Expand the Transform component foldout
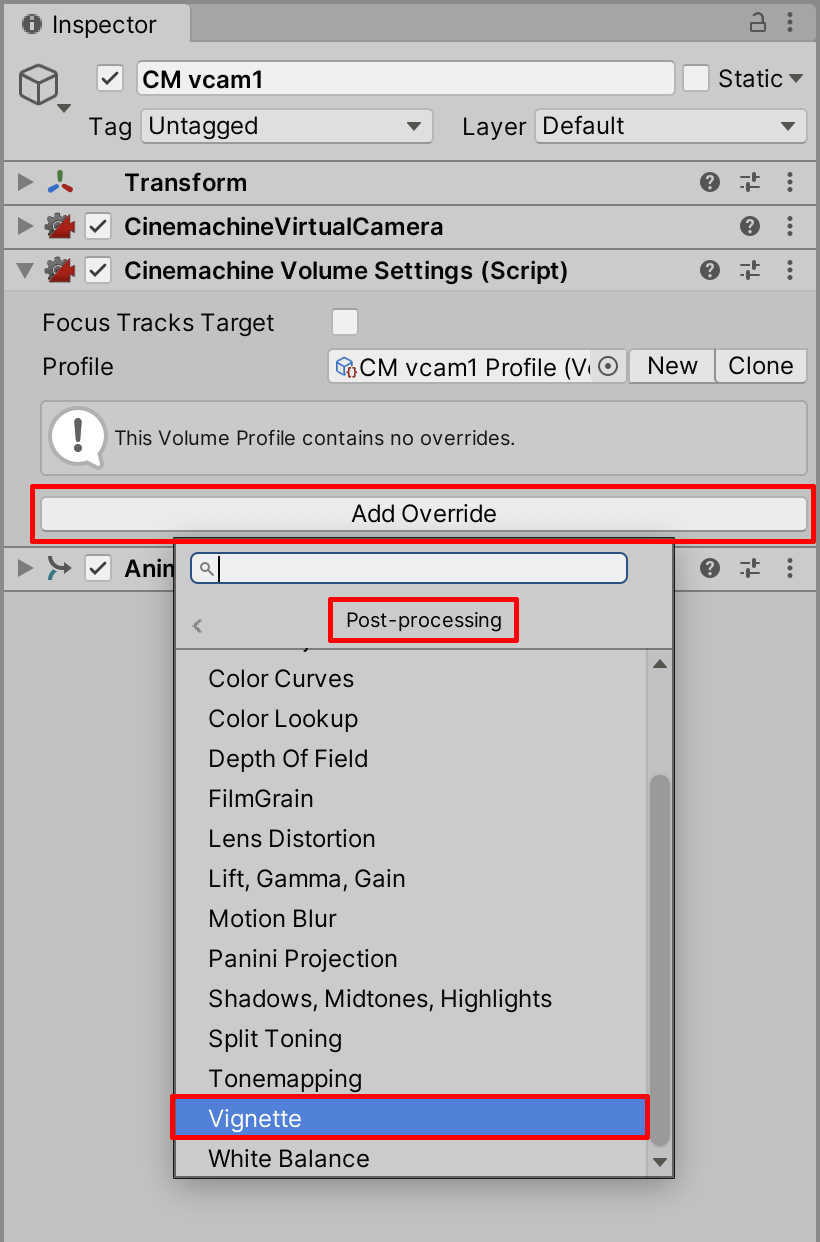Image resolution: width=820 pixels, height=1242 pixels. pyautogui.click(x=26, y=182)
